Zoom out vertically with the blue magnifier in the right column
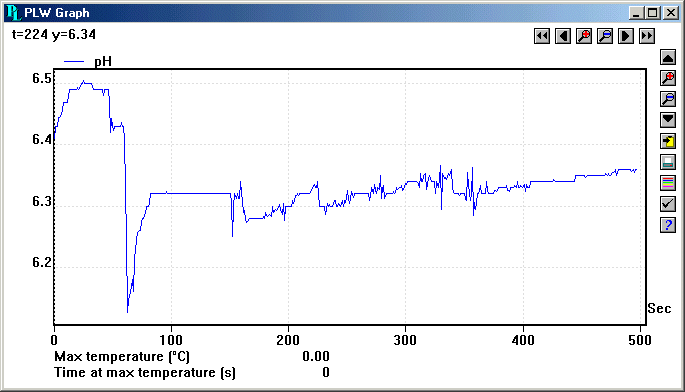The width and height of the screenshot is (685, 392). click(668, 99)
